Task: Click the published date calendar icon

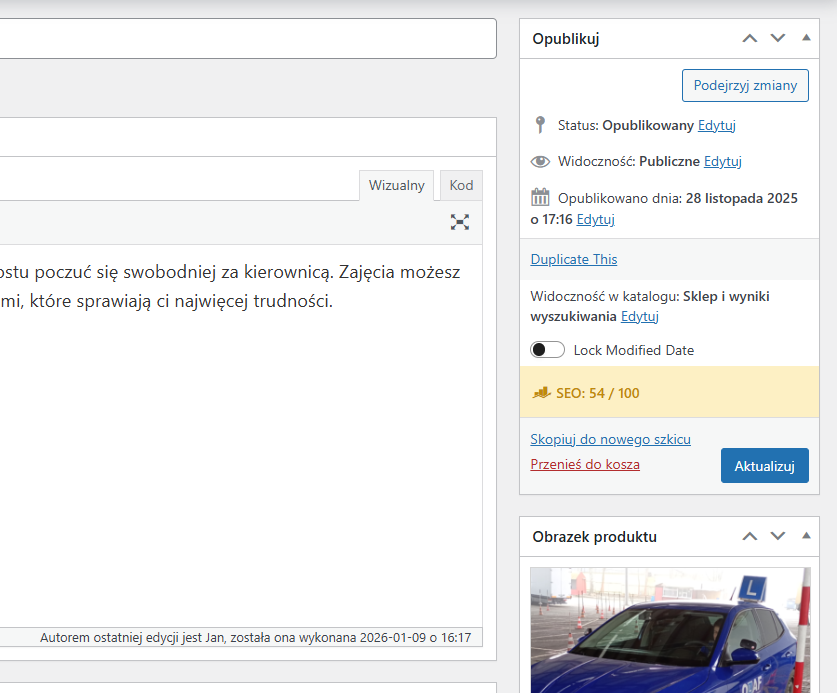Action: pos(540,197)
